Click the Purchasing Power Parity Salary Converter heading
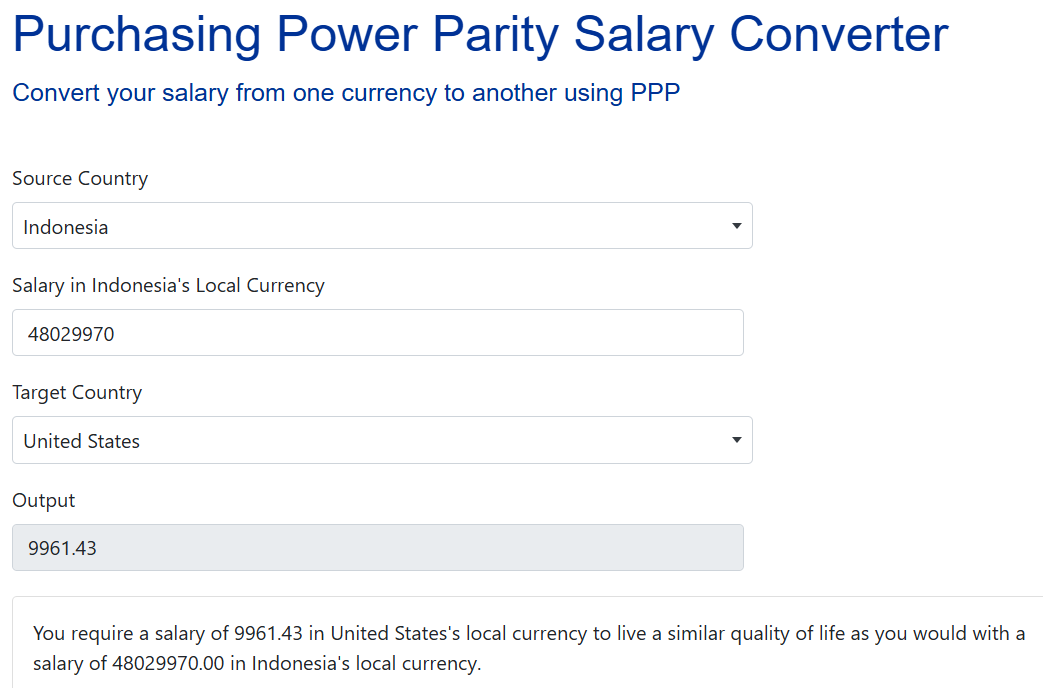This screenshot has width=1043, height=688. (x=480, y=33)
